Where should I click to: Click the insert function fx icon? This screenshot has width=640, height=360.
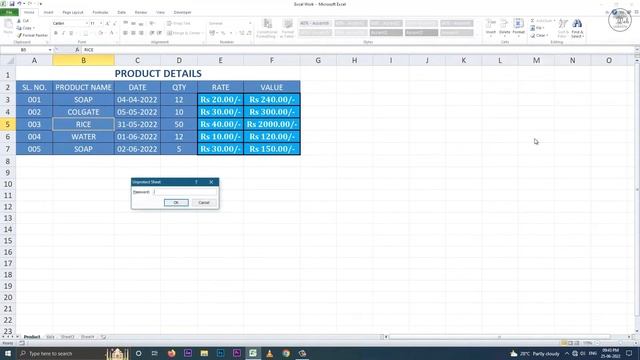[x=77, y=49]
